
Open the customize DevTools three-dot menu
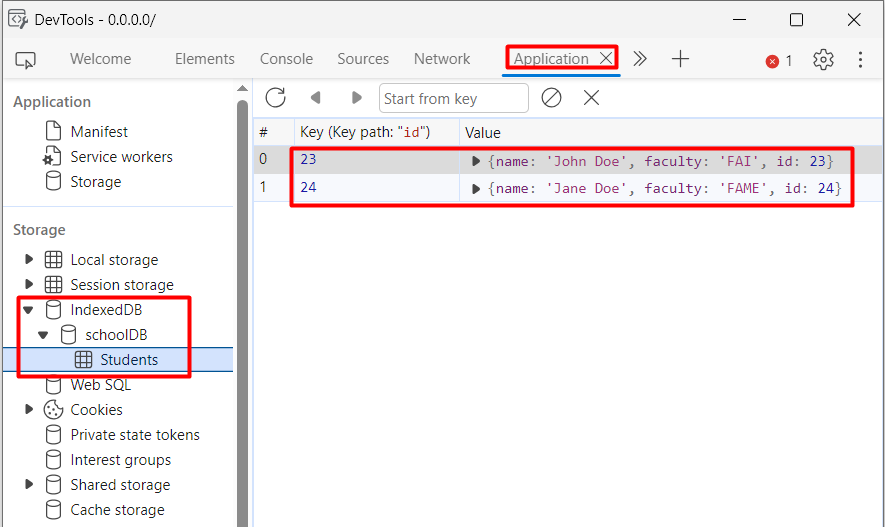coord(860,59)
